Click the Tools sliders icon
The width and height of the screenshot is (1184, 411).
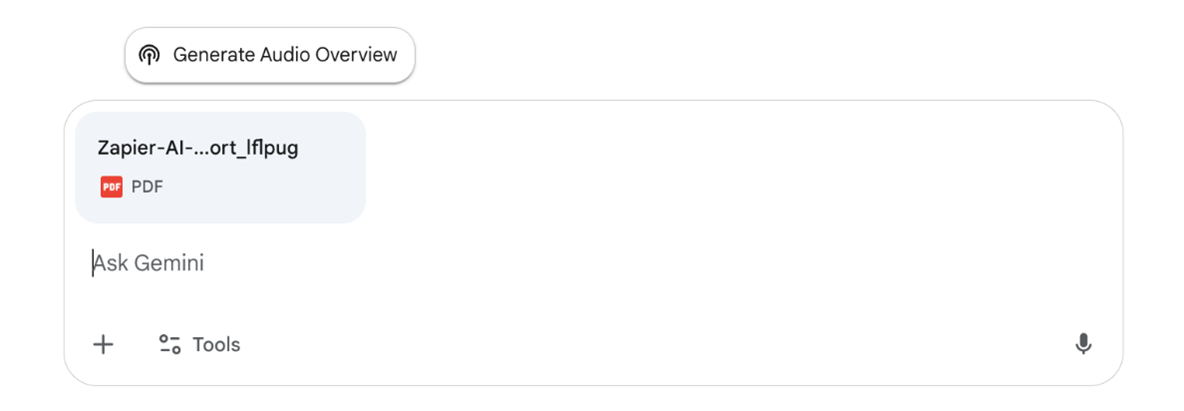(x=170, y=344)
